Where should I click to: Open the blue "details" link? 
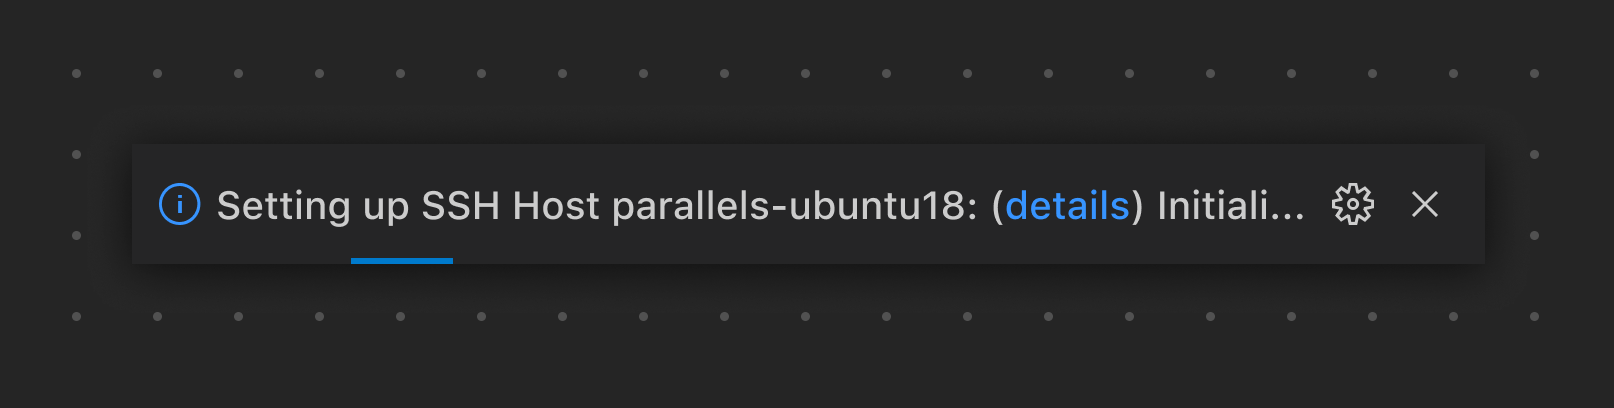[1067, 205]
